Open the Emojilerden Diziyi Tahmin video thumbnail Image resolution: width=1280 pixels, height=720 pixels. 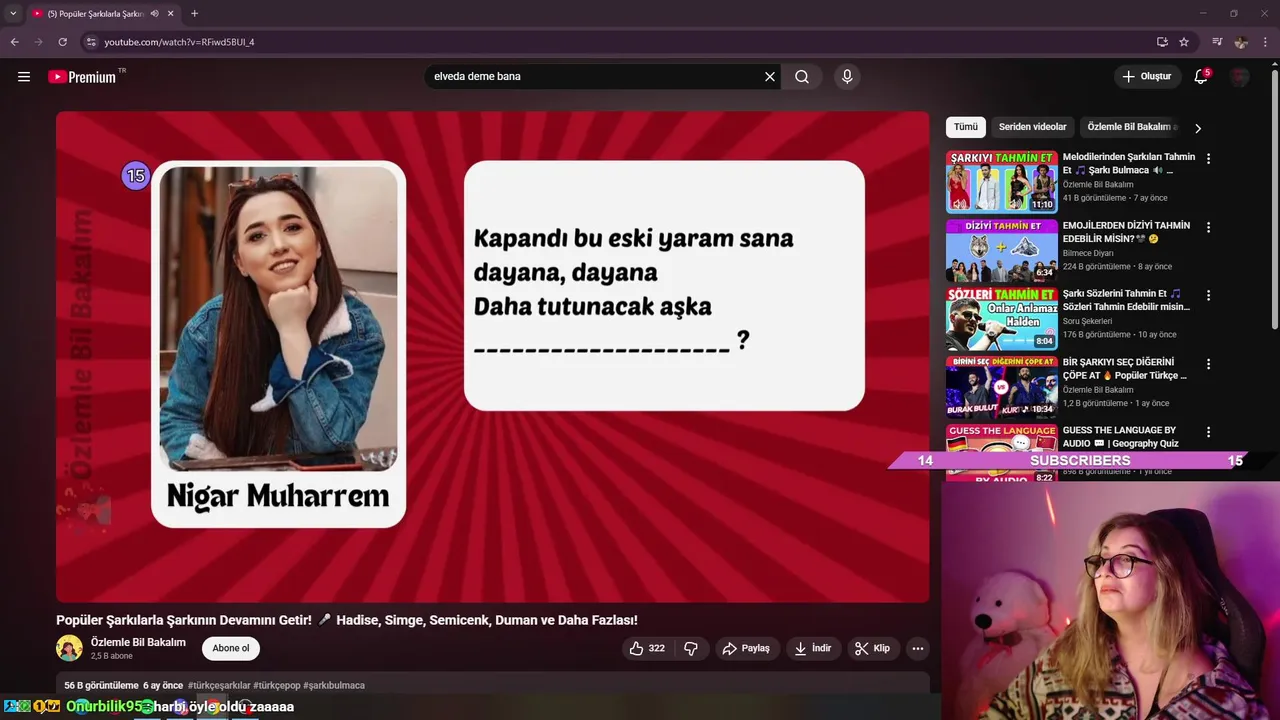[x=1001, y=250]
